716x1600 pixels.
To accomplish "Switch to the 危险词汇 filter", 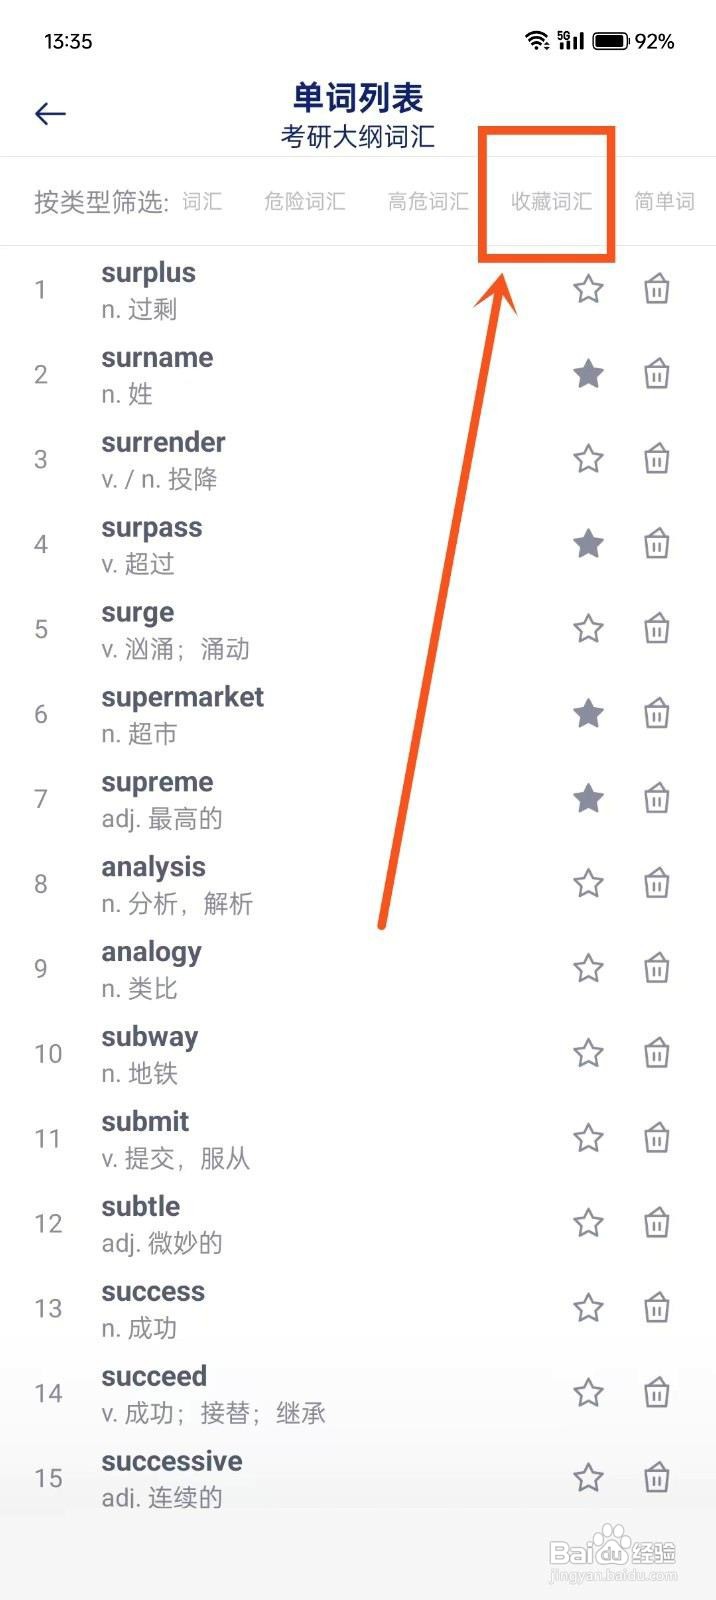I will tap(305, 201).
